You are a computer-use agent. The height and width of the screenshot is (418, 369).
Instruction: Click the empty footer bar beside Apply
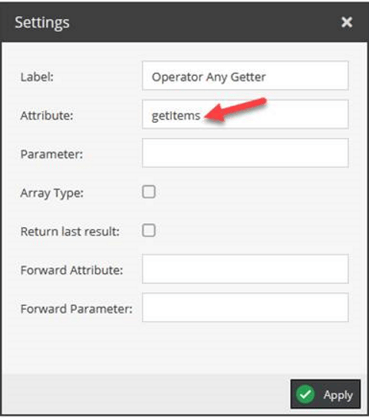[146, 394]
